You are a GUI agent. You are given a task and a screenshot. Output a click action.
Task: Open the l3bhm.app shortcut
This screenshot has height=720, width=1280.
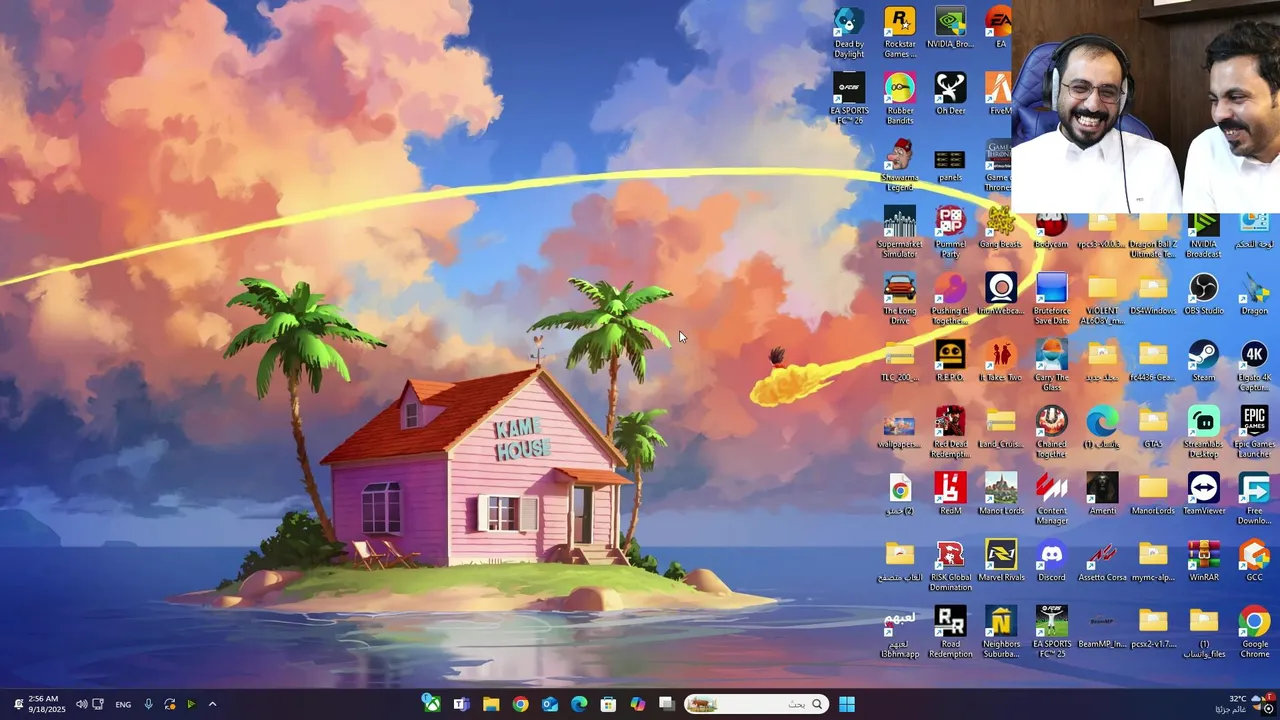coord(899,632)
